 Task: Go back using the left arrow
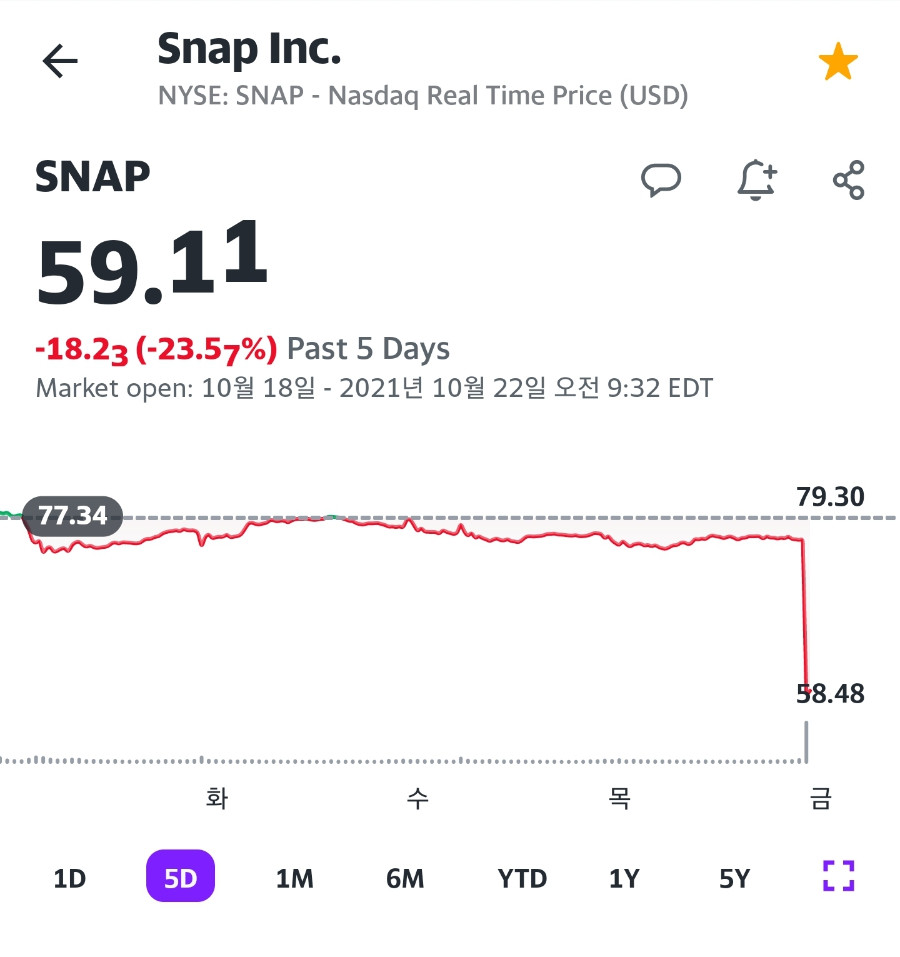pyautogui.click(x=60, y=61)
